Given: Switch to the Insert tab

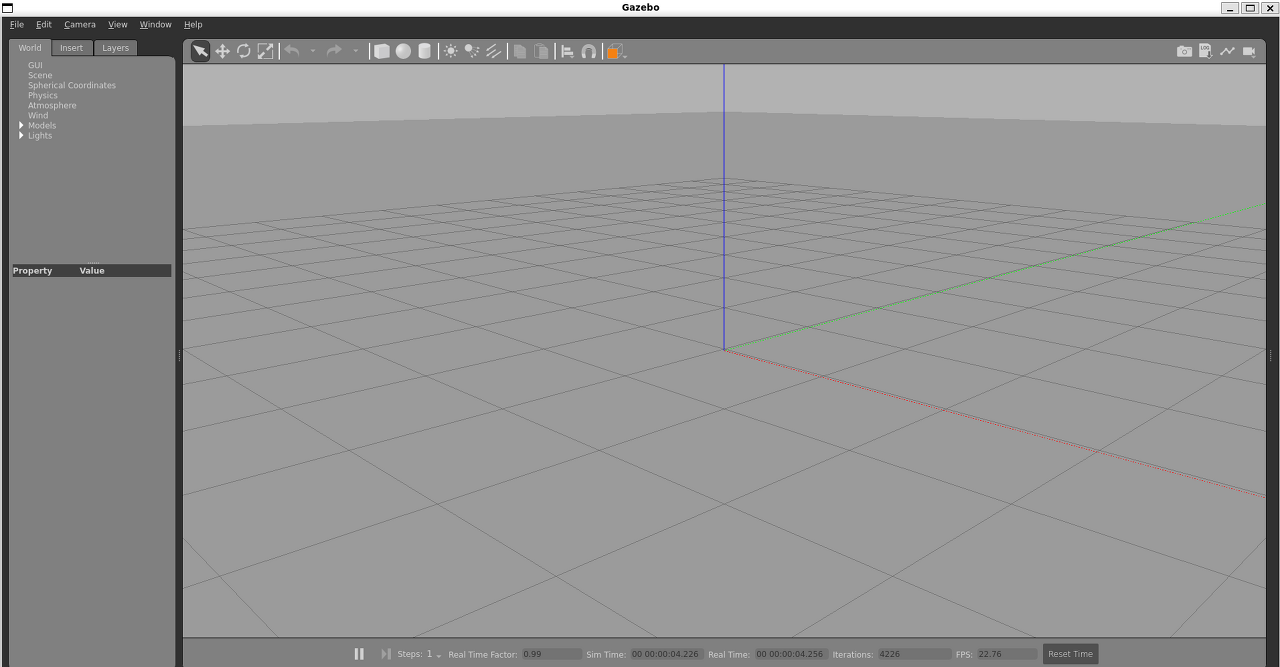Looking at the screenshot, I should (71, 48).
